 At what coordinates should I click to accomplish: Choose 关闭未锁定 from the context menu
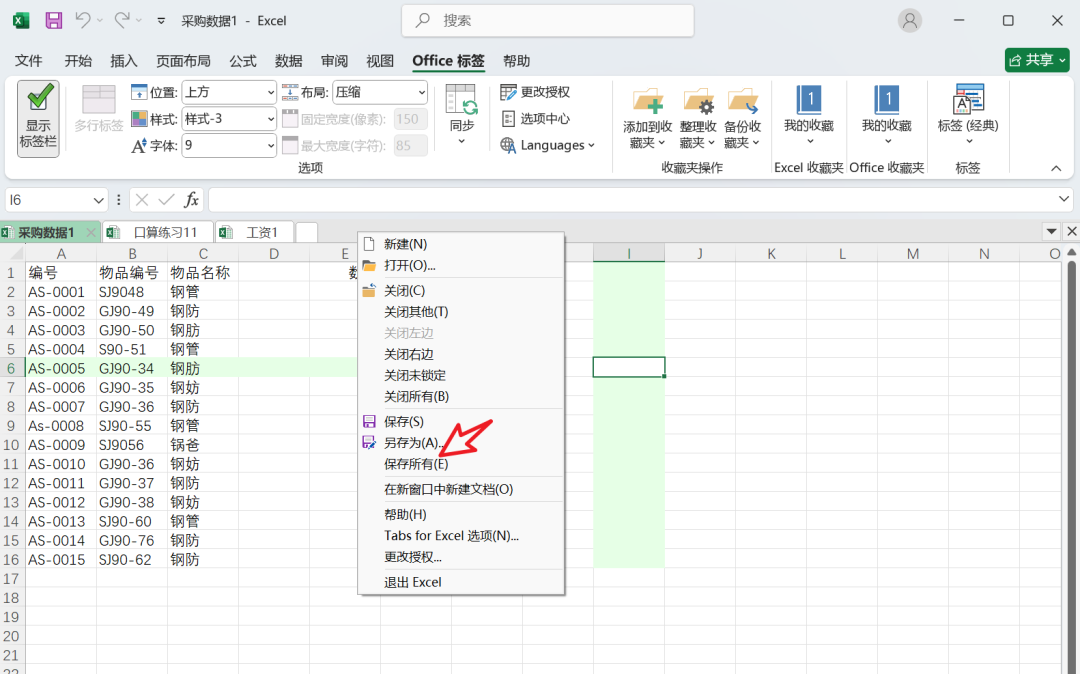point(461,376)
